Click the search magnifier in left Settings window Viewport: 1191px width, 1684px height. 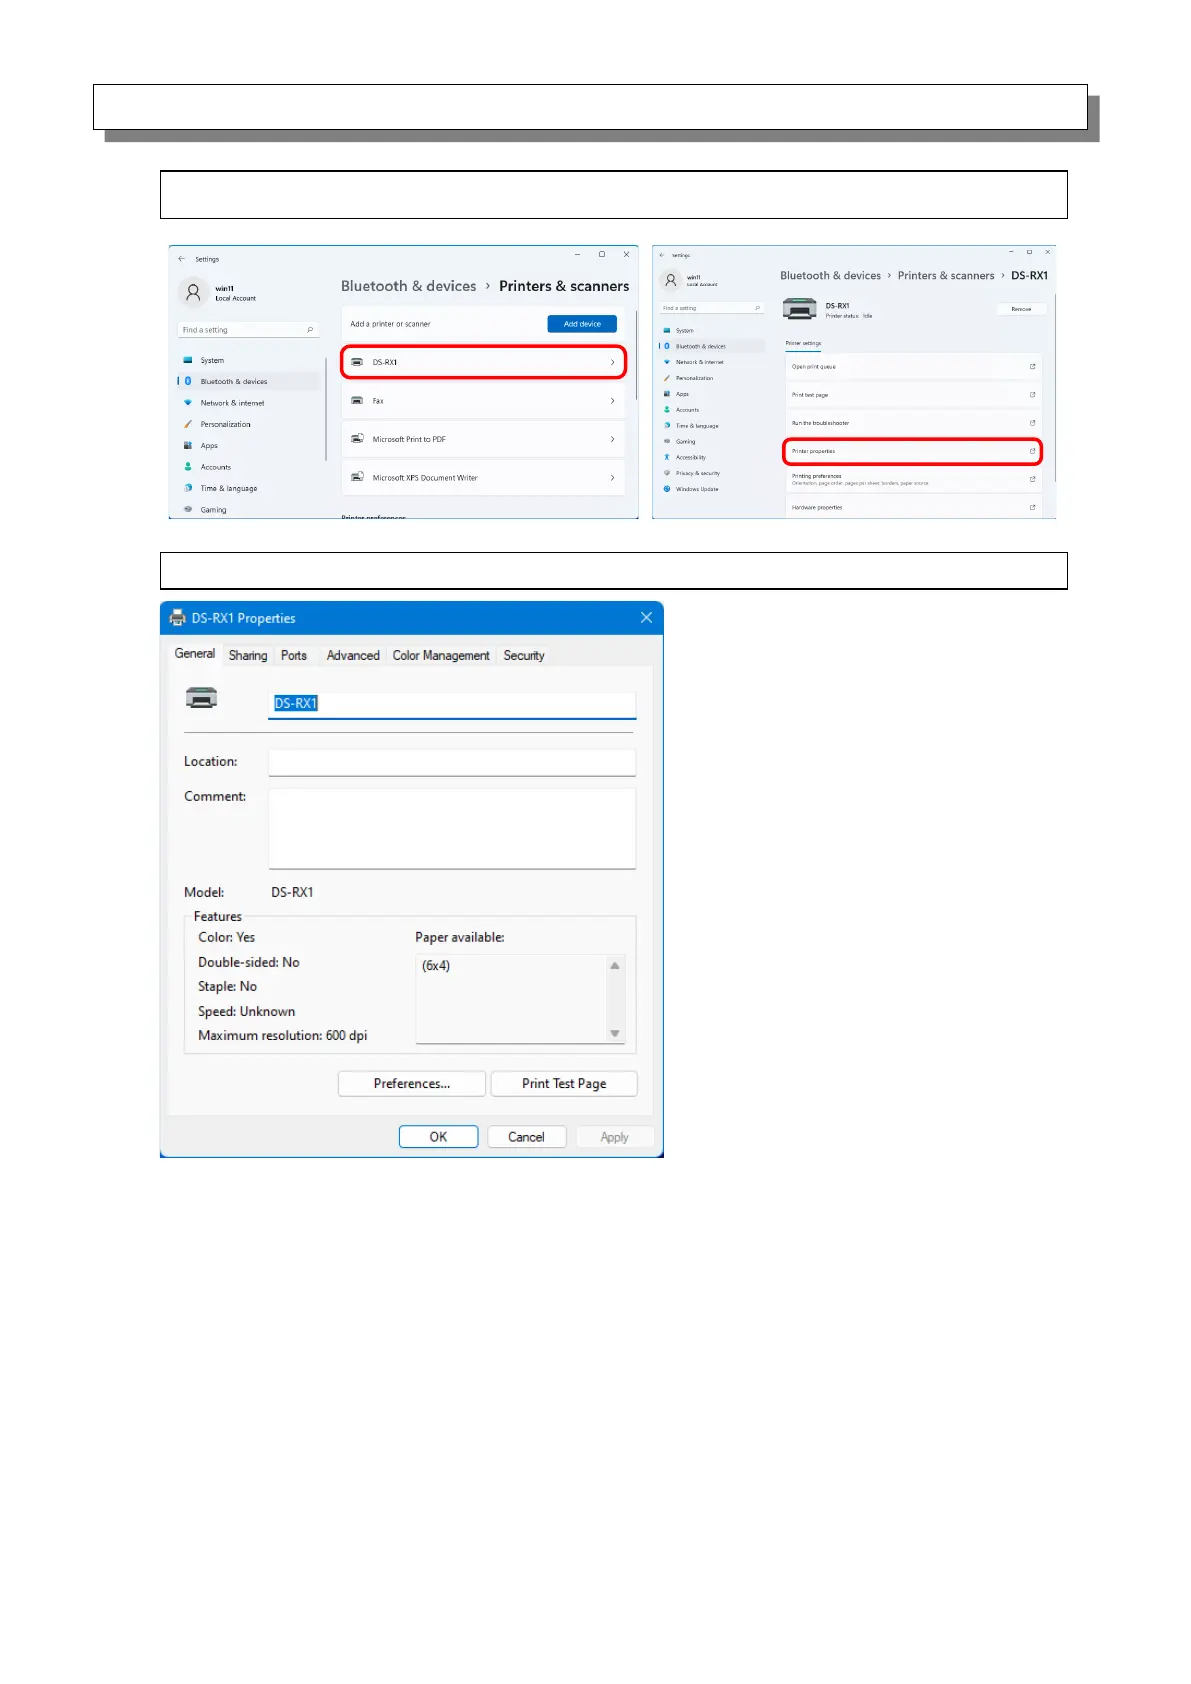(x=310, y=330)
